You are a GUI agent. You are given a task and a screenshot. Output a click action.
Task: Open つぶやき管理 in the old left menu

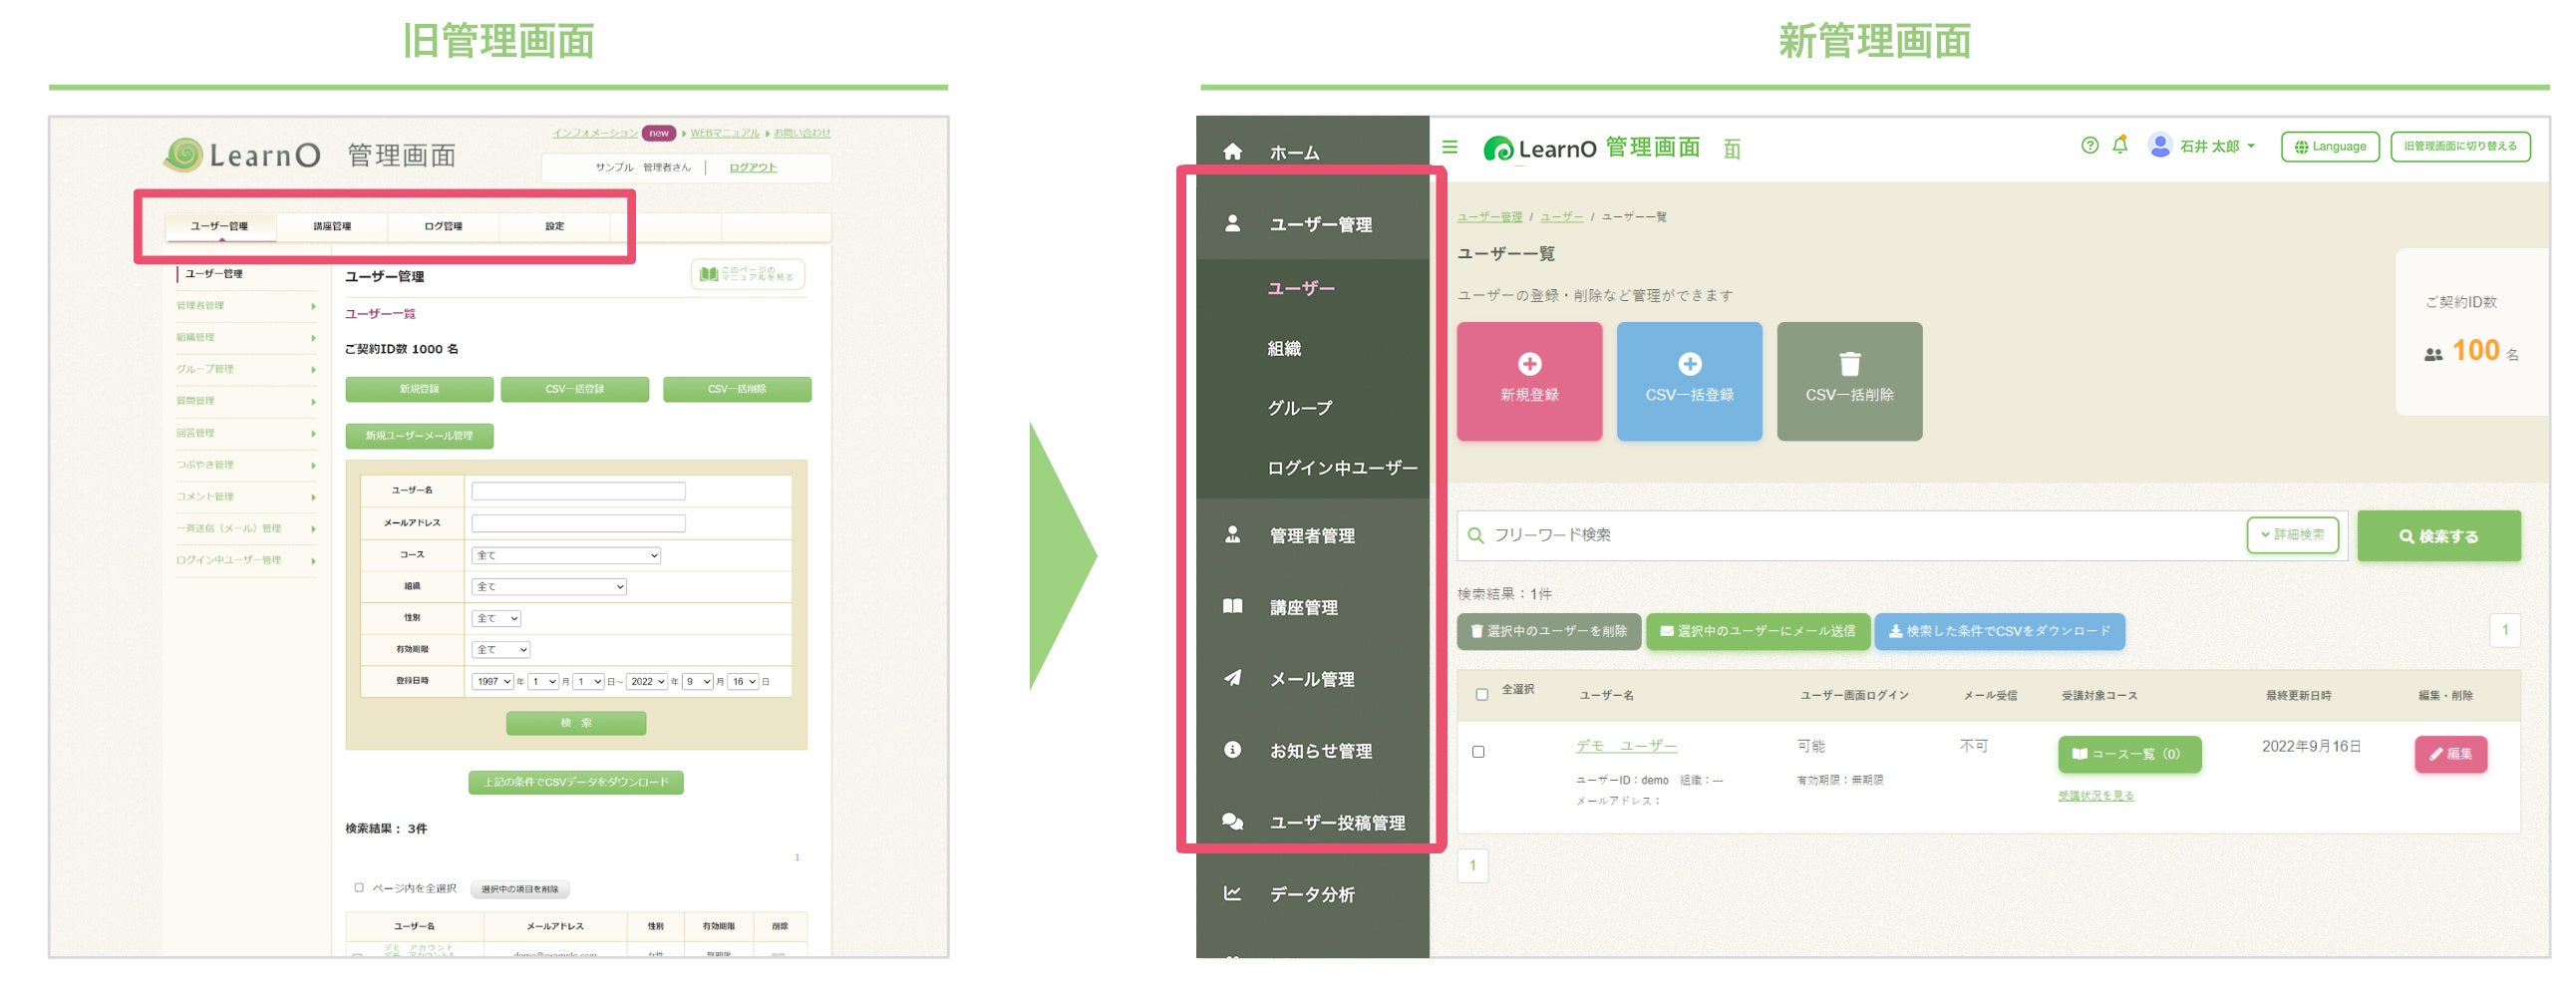[246, 465]
